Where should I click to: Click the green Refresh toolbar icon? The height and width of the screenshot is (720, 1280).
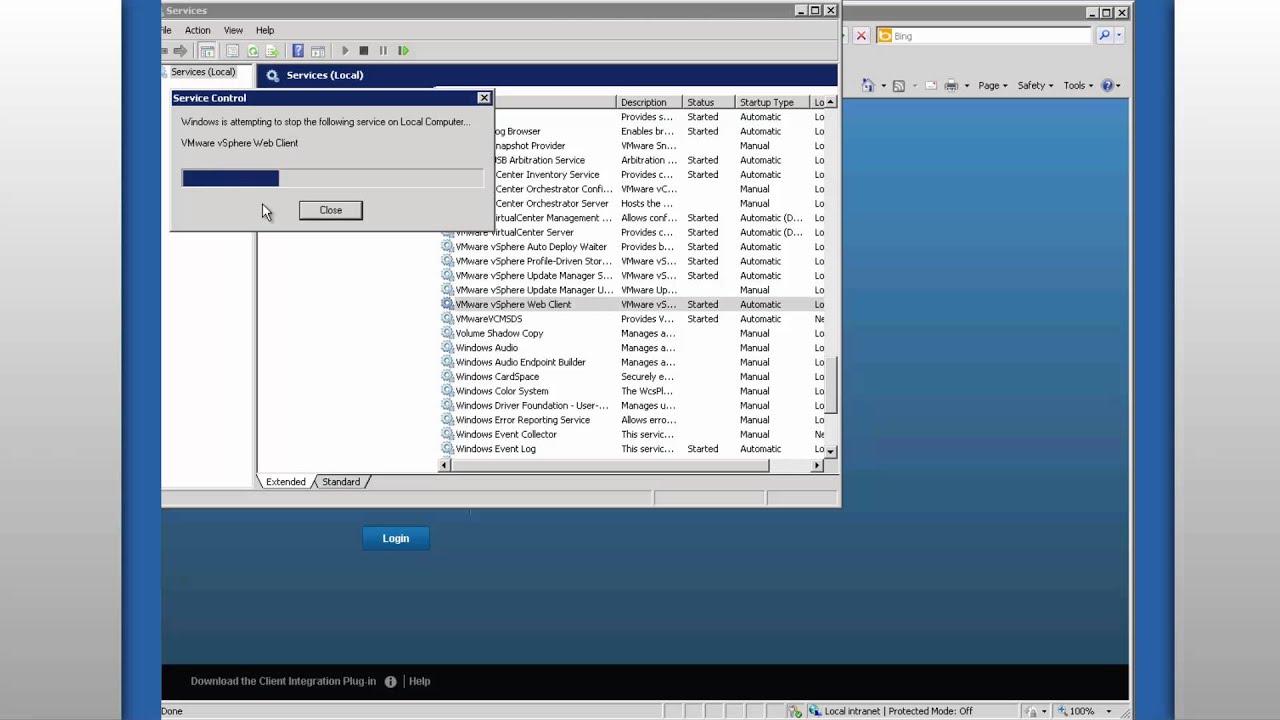click(x=252, y=51)
